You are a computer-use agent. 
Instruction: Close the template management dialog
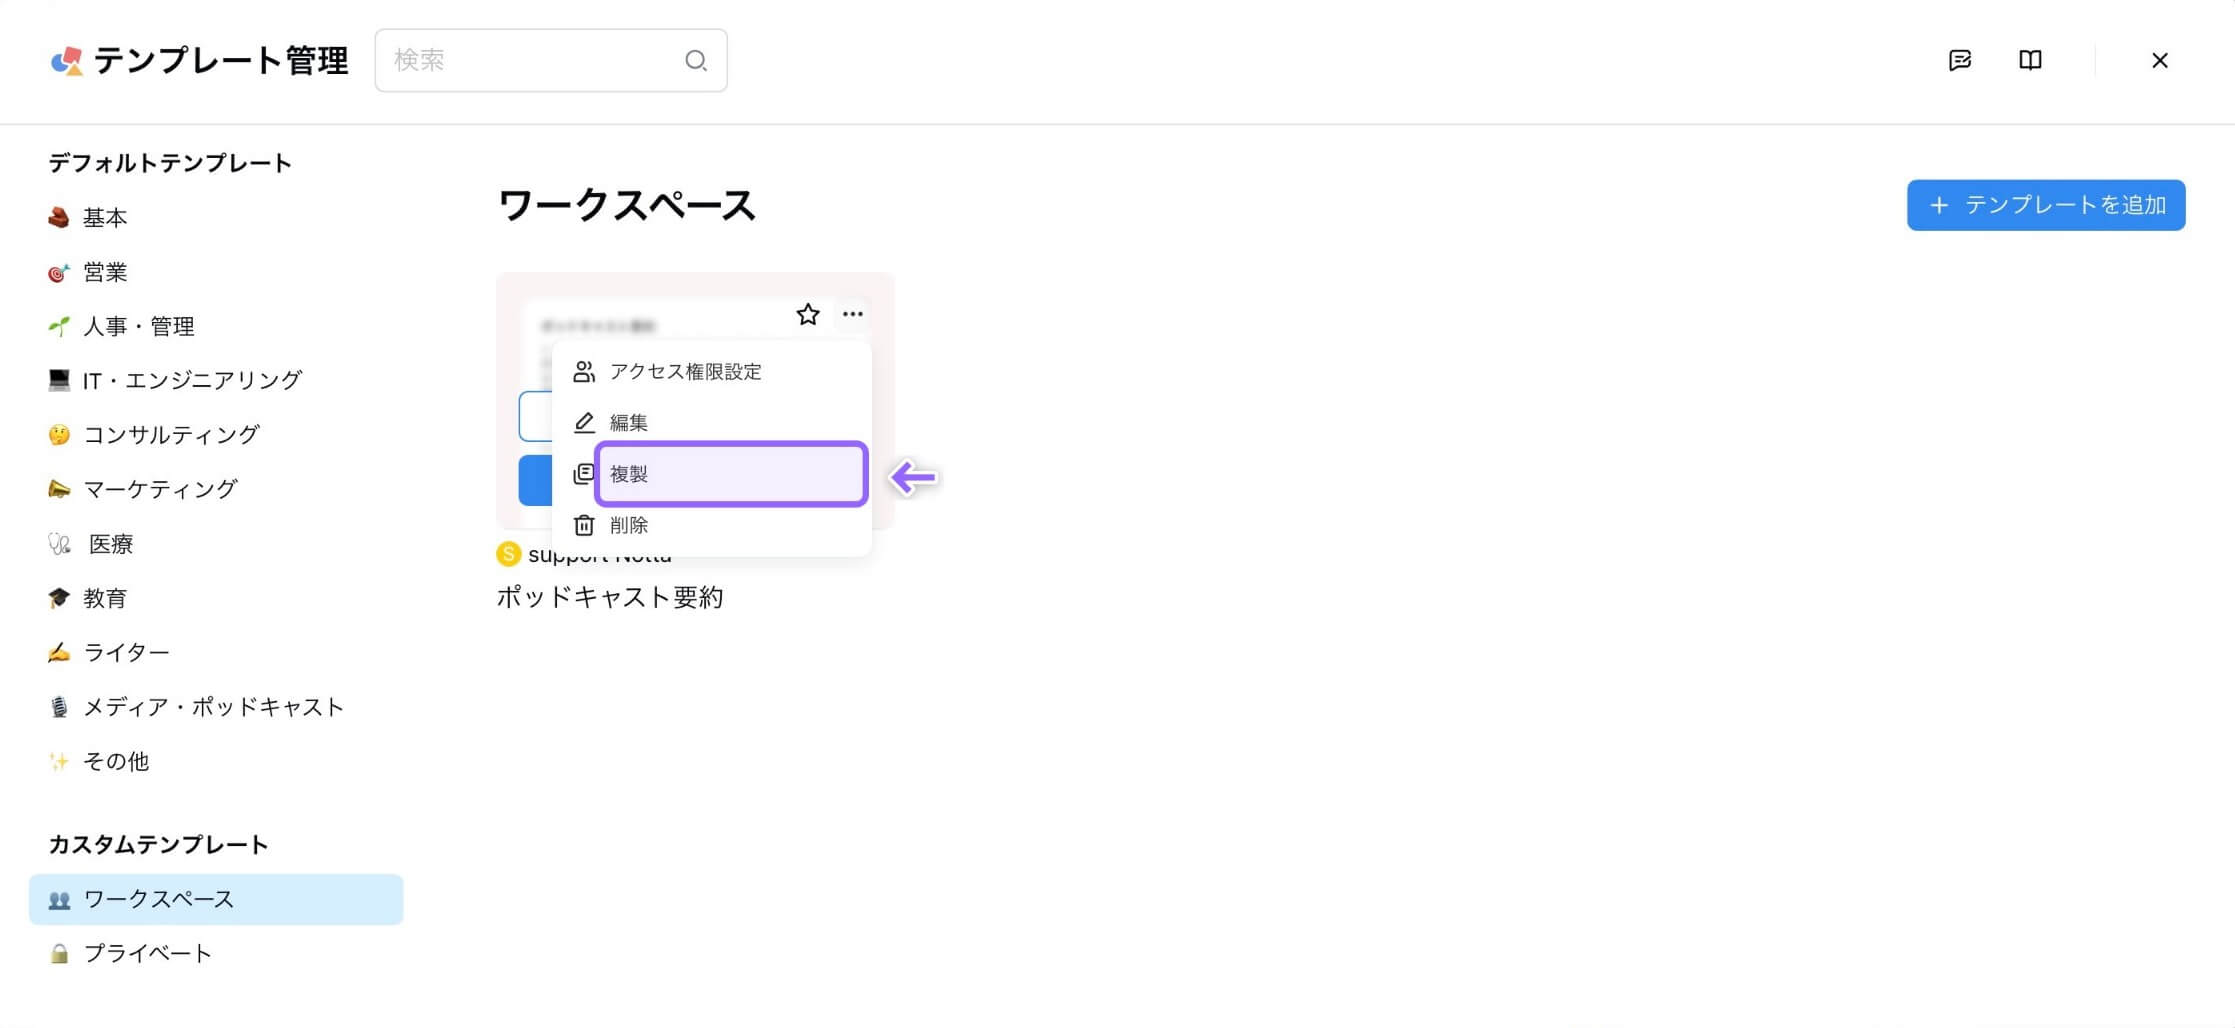[2160, 61]
